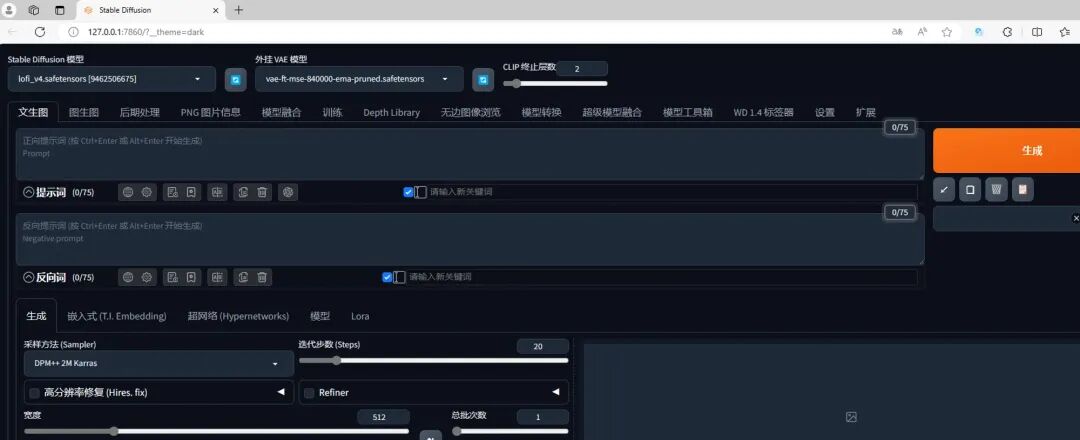Click copy icon in 反向词 toolbar
This screenshot has width=1080, height=440.
point(243,277)
